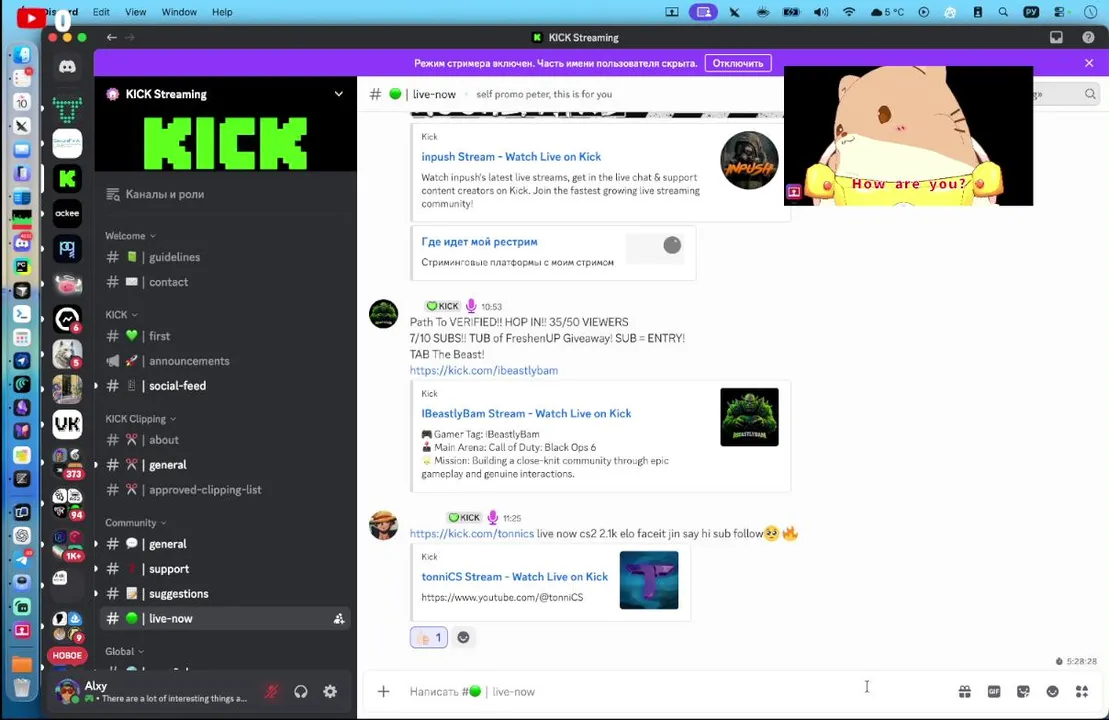Open the kick.com/tonnics link
1109x720 pixels.
(472, 533)
